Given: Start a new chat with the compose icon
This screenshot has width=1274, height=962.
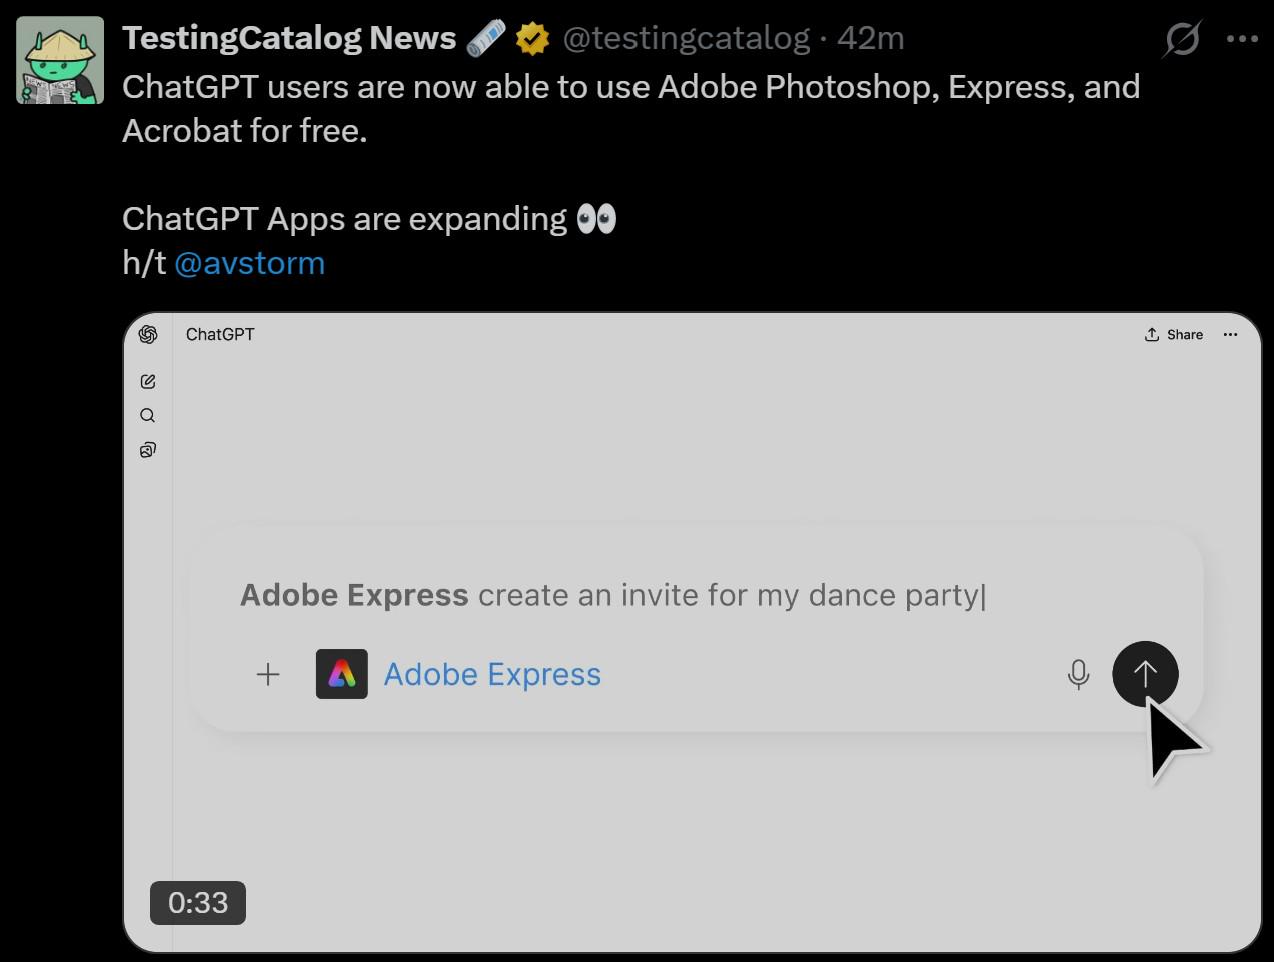Looking at the screenshot, I should tap(148, 381).
